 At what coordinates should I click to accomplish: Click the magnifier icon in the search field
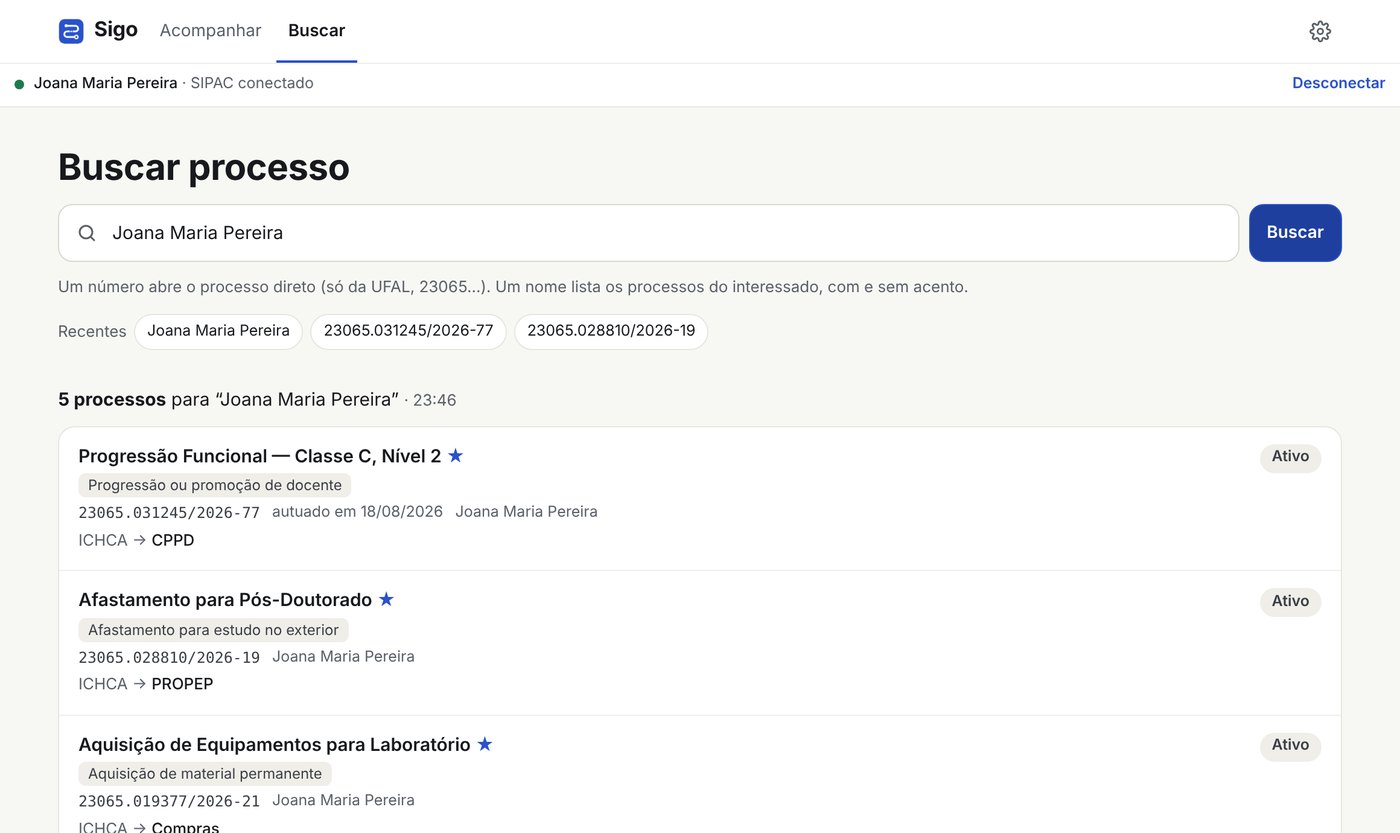pos(87,233)
